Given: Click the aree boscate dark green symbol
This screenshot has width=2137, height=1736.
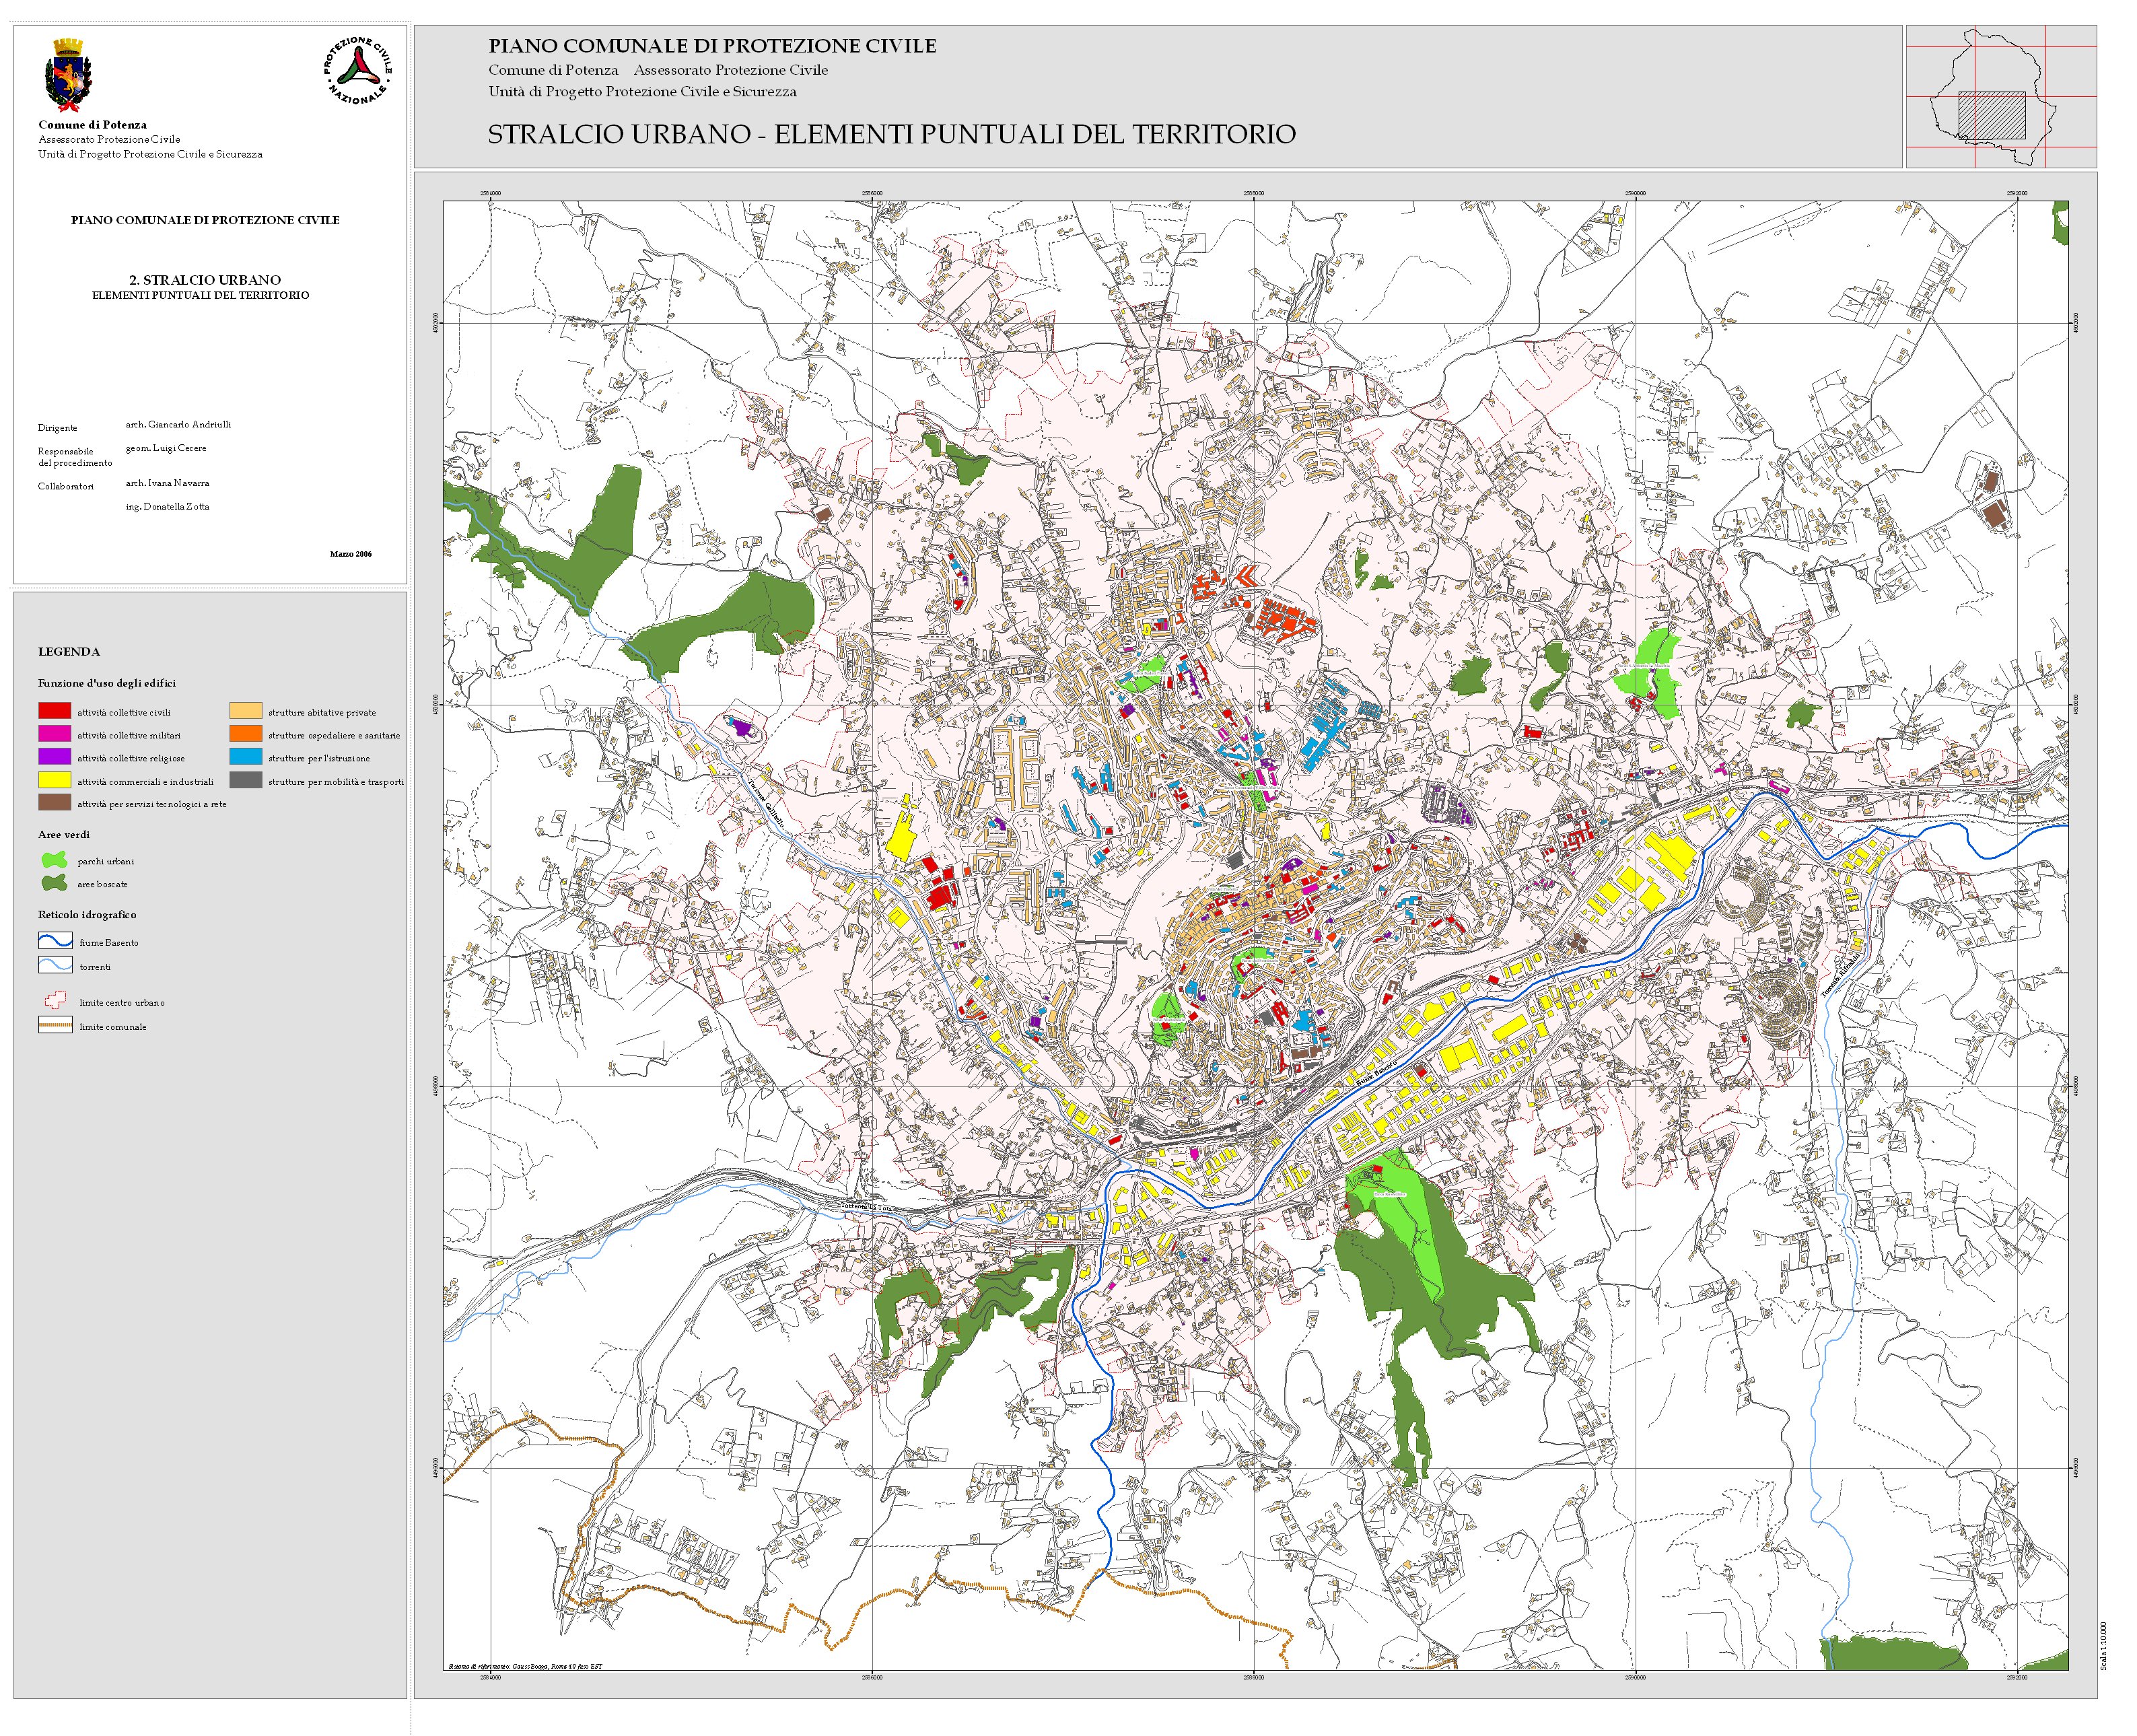Looking at the screenshot, I should click(54, 883).
